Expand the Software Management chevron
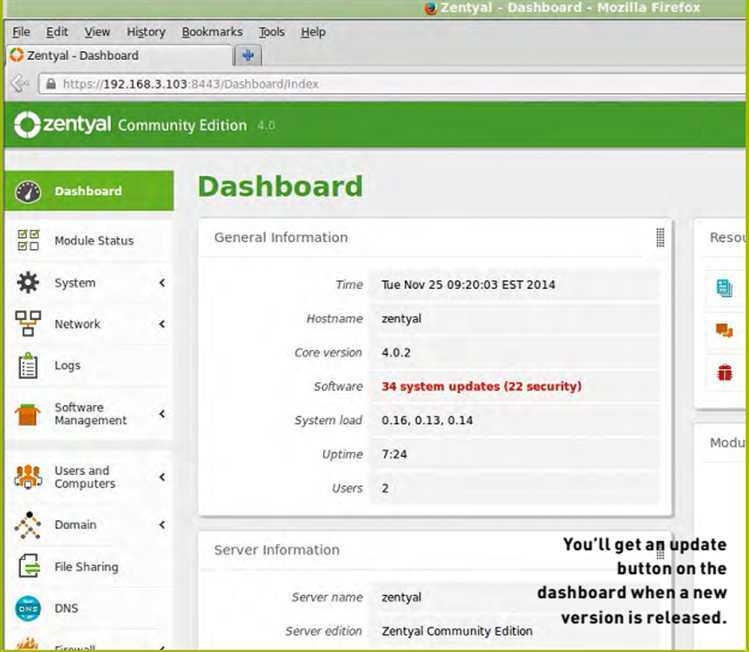Screen dimensions: 749x652 pyautogui.click(x=162, y=414)
